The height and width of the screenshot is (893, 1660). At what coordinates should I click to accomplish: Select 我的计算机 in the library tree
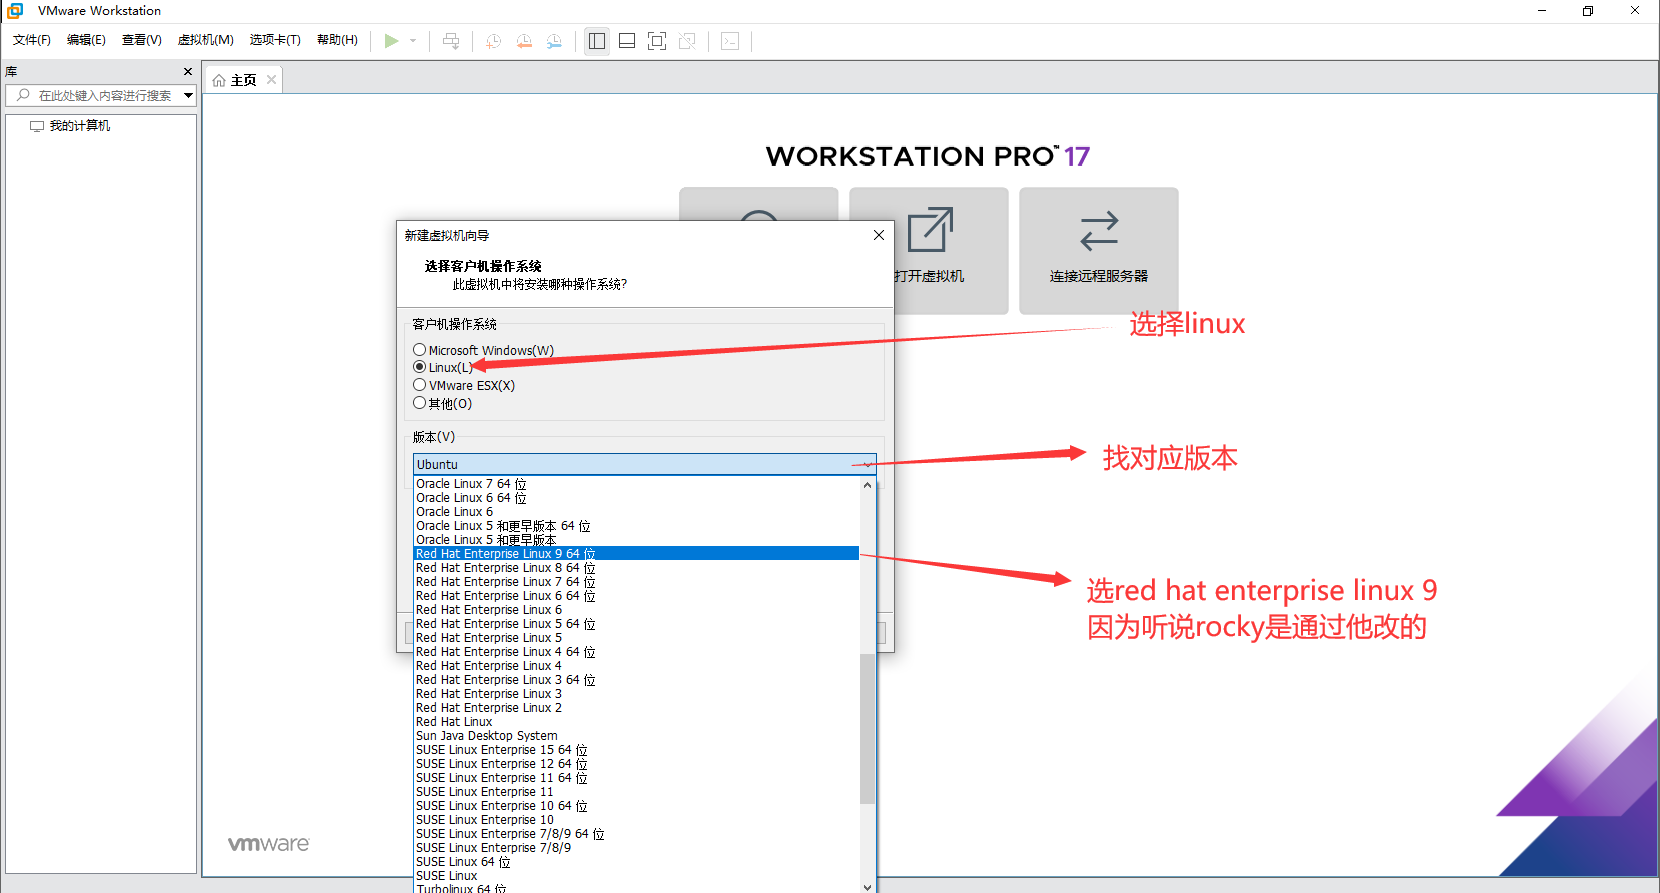pos(80,126)
